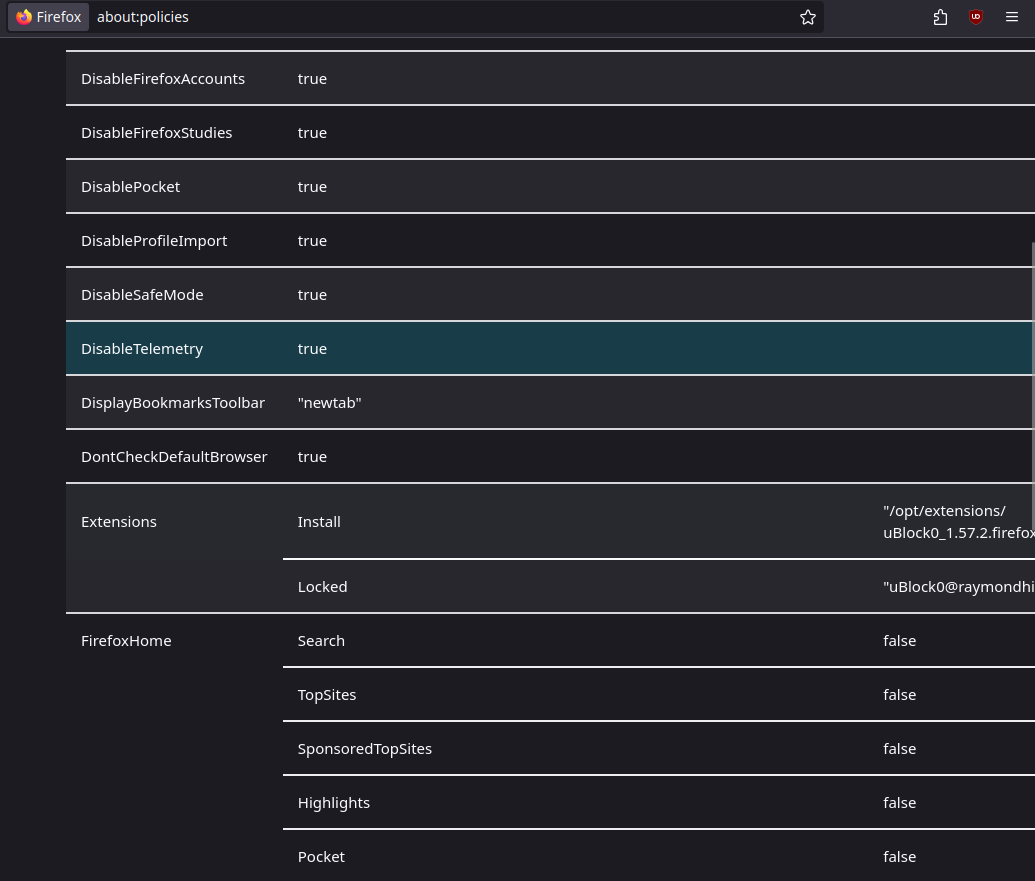Click the false value for Highlights
The height and width of the screenshot is (881, 1035).
[x=900, y=803]
